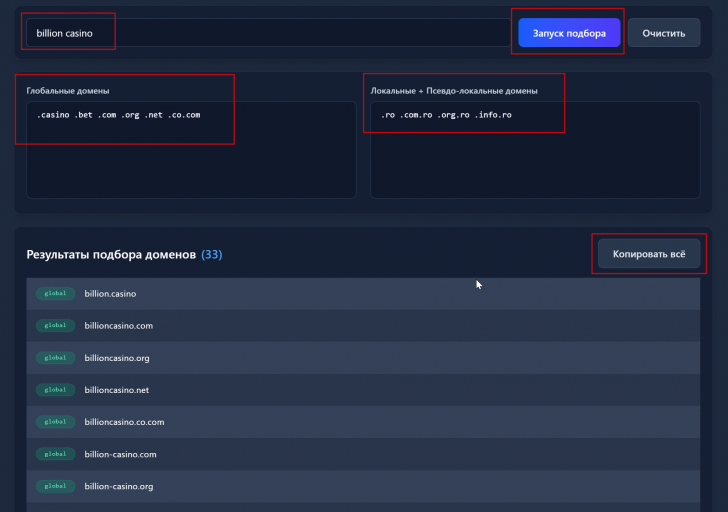Click the 'billion casino' search input field

pos(268,33)
